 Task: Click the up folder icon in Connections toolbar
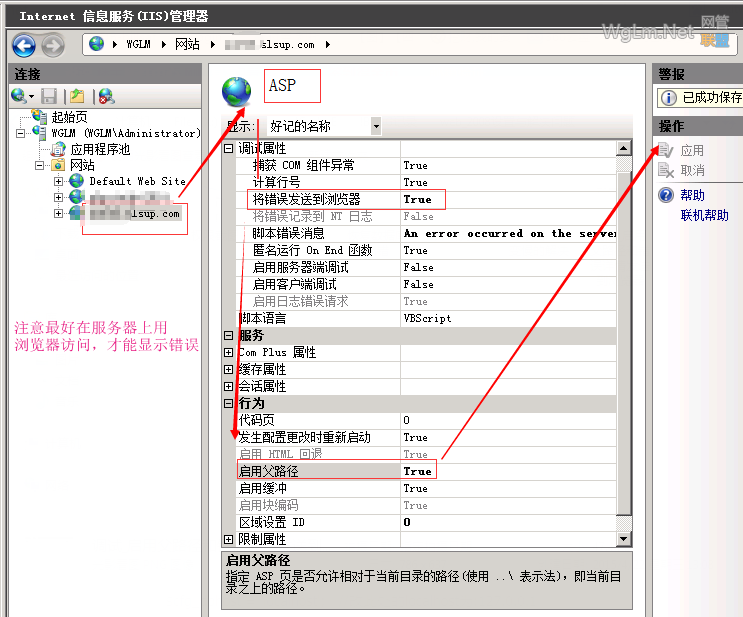click(x=77, y=96)
